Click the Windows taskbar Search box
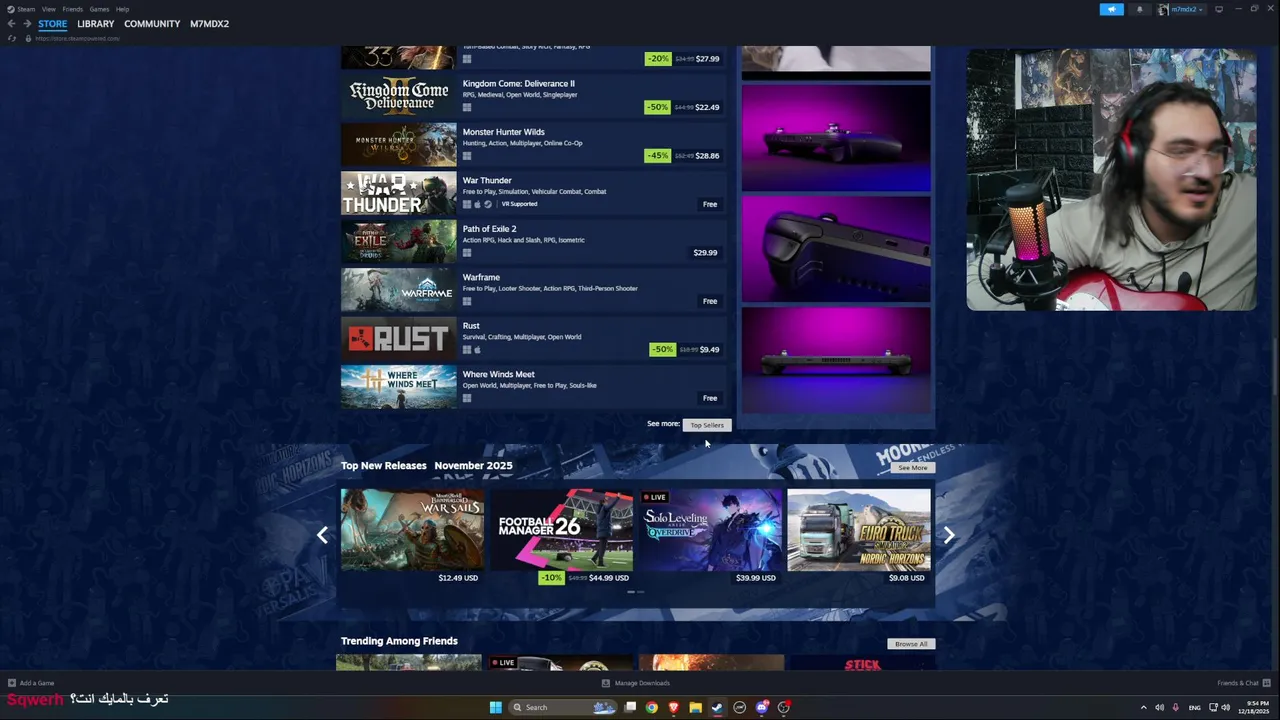1280x720 pixels. 563,707
